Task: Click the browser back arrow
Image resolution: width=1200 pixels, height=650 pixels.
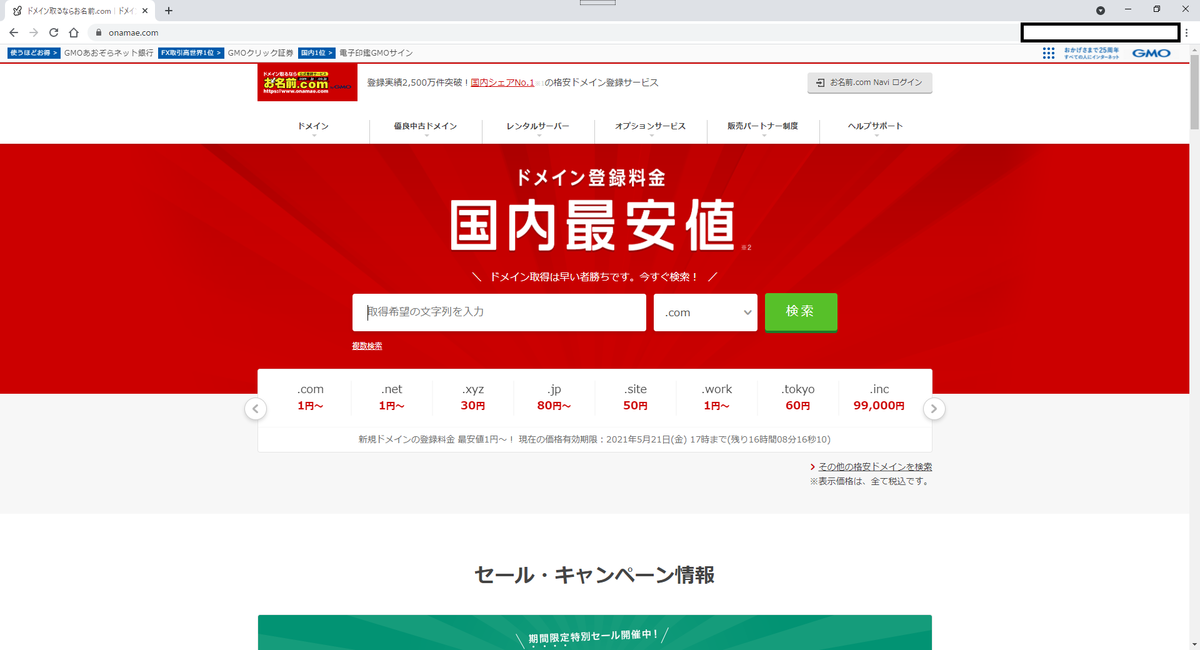Action: pos(13,32)
